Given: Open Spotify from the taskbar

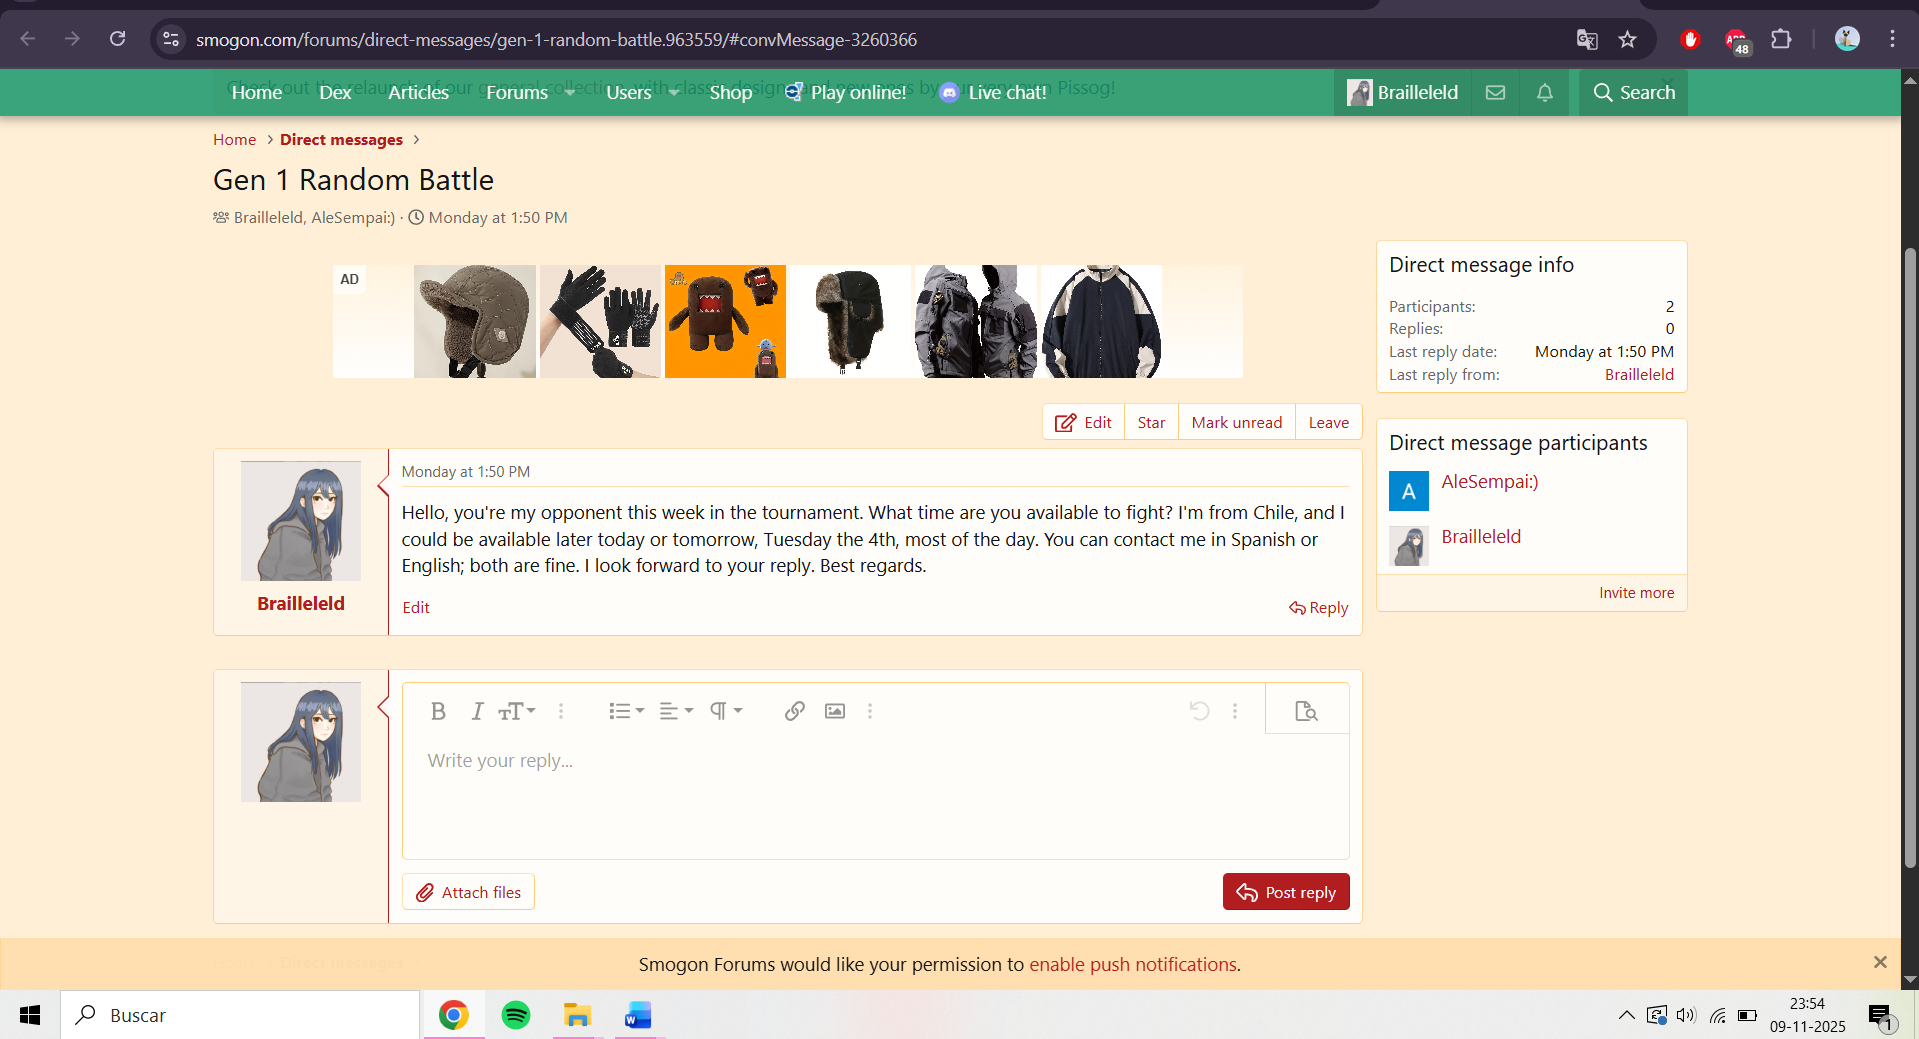Looking at the screenshot, I should (x=516, y=1015).
